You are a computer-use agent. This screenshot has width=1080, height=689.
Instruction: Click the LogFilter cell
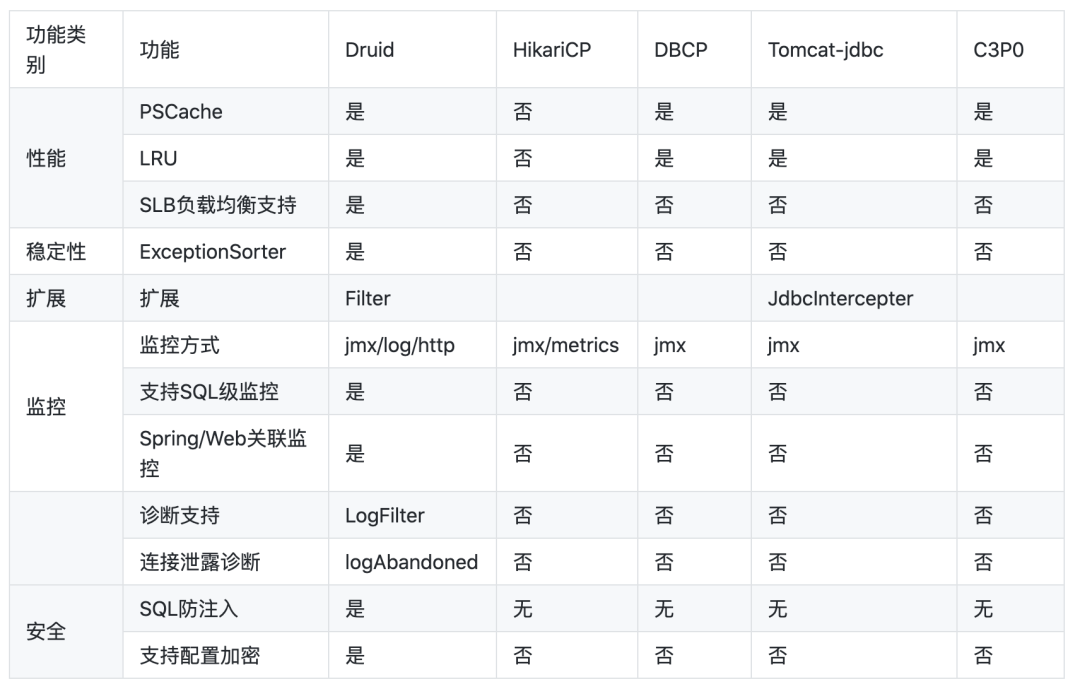(384, 516)
